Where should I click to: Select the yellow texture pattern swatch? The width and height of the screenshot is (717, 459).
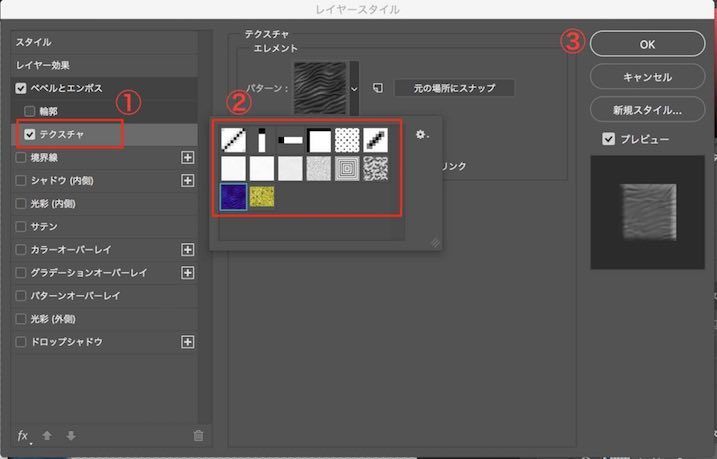click(262, 197)
